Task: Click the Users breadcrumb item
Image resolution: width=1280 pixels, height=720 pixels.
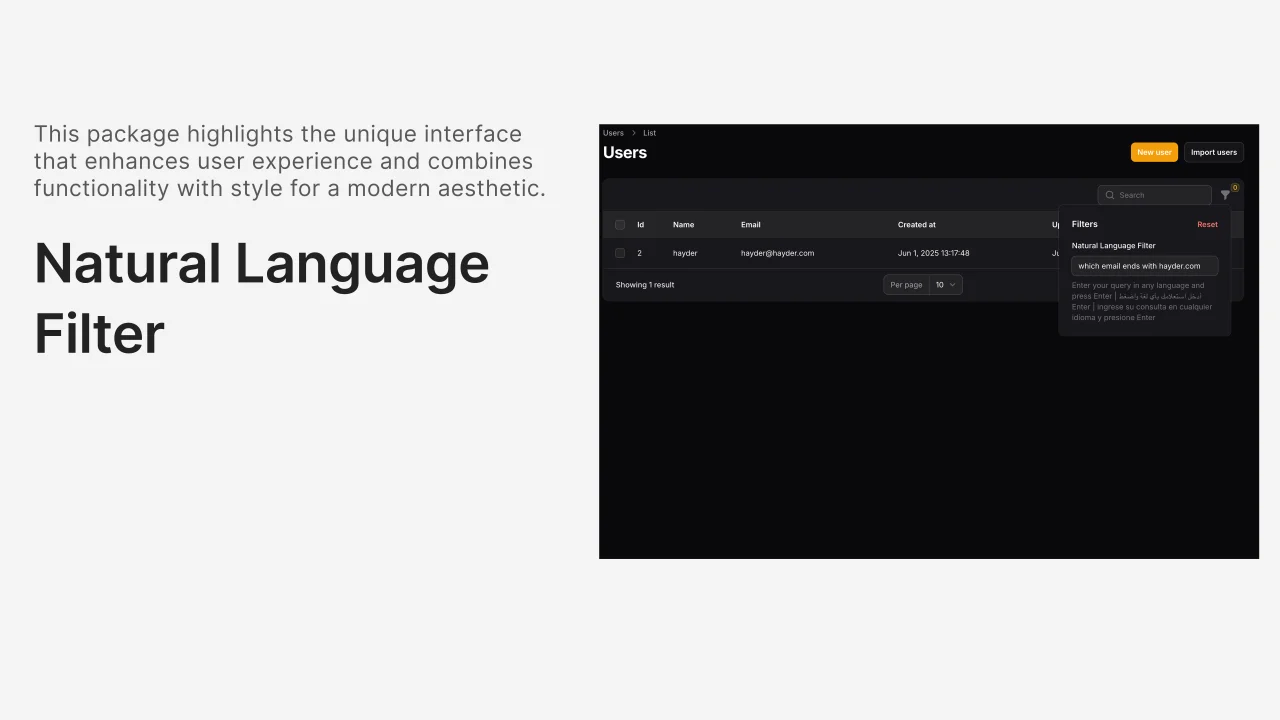Action: click(613, 132)
